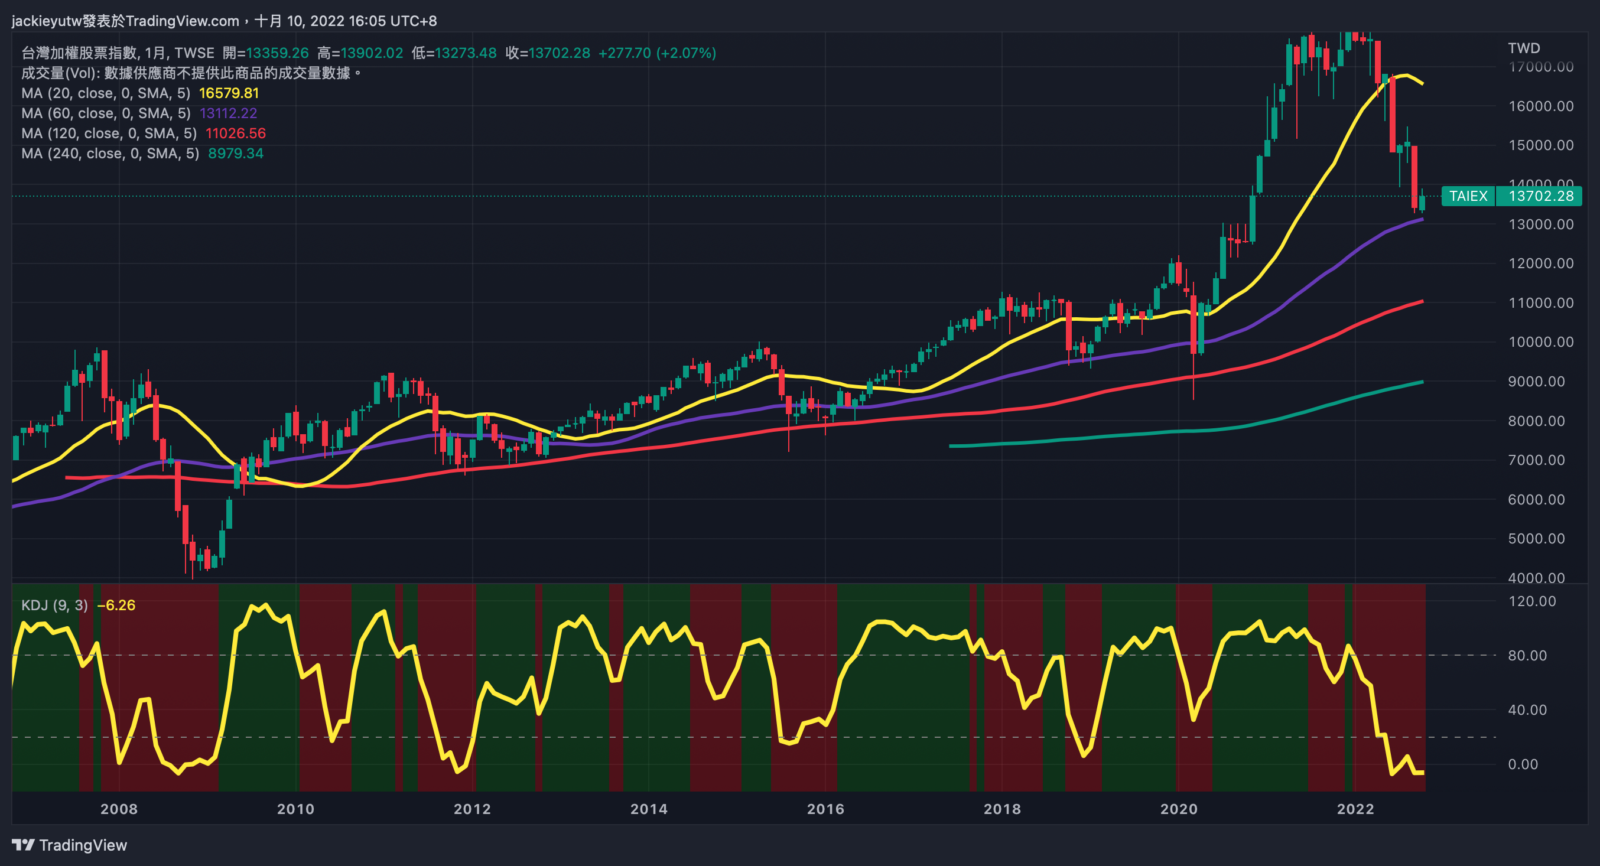
Task: Click the 13702.28 current price label
Action: pyautogui.click(x=1540, y=196)
